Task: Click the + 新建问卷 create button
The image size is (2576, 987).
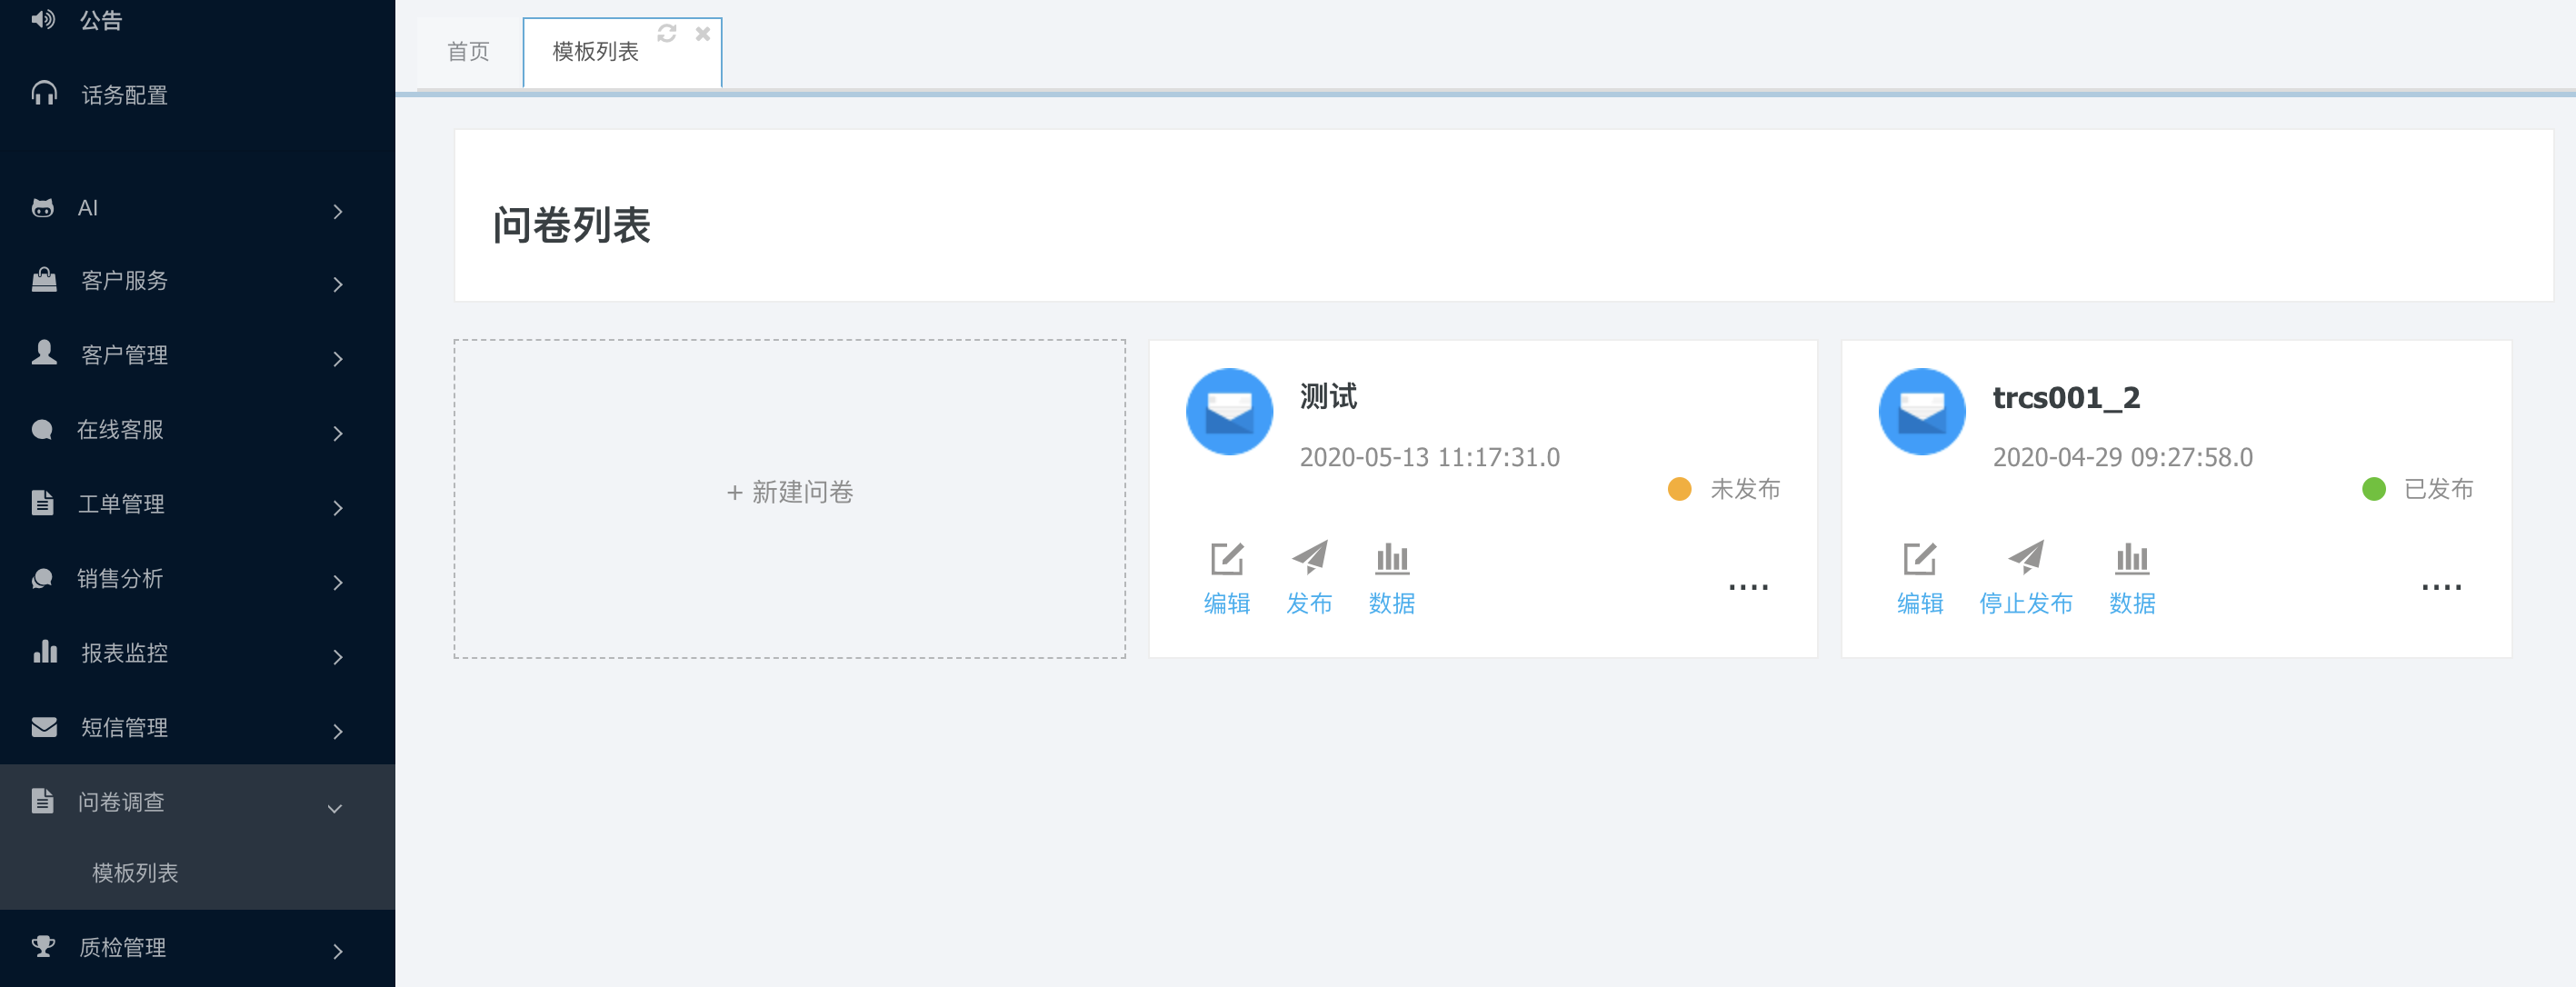Action: coord(789,493)
